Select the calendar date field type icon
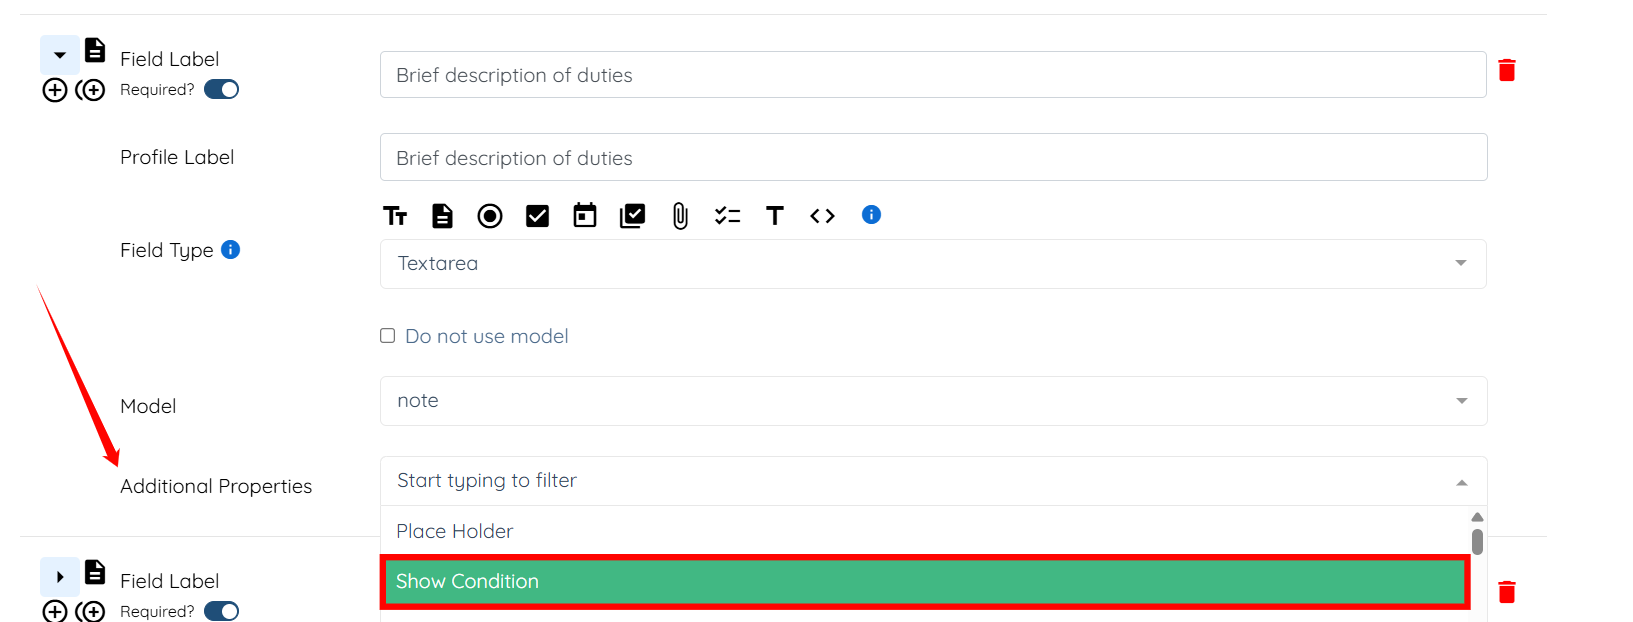1633x622 pixels. 585,216
